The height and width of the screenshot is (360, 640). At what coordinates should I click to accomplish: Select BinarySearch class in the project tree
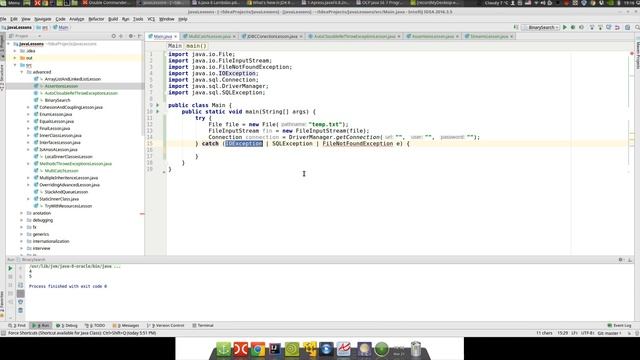point(58,100)
